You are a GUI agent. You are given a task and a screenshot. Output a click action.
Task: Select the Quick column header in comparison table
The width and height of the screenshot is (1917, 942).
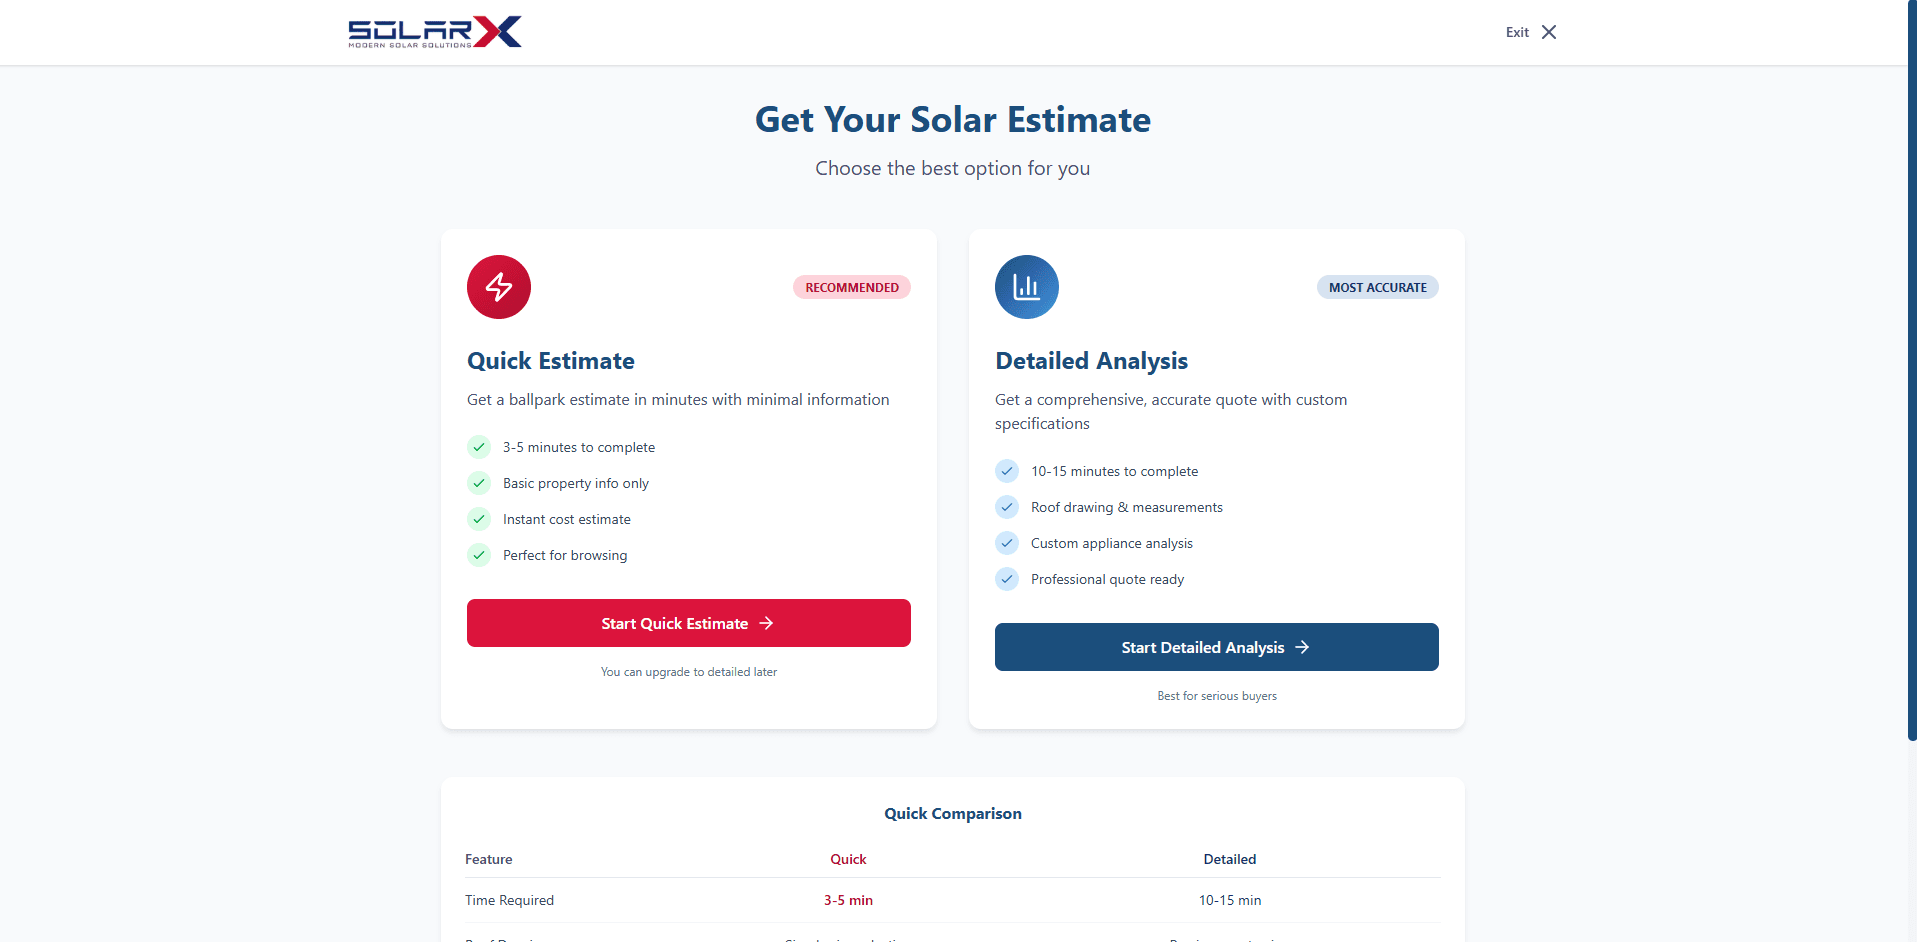[848, 859]
